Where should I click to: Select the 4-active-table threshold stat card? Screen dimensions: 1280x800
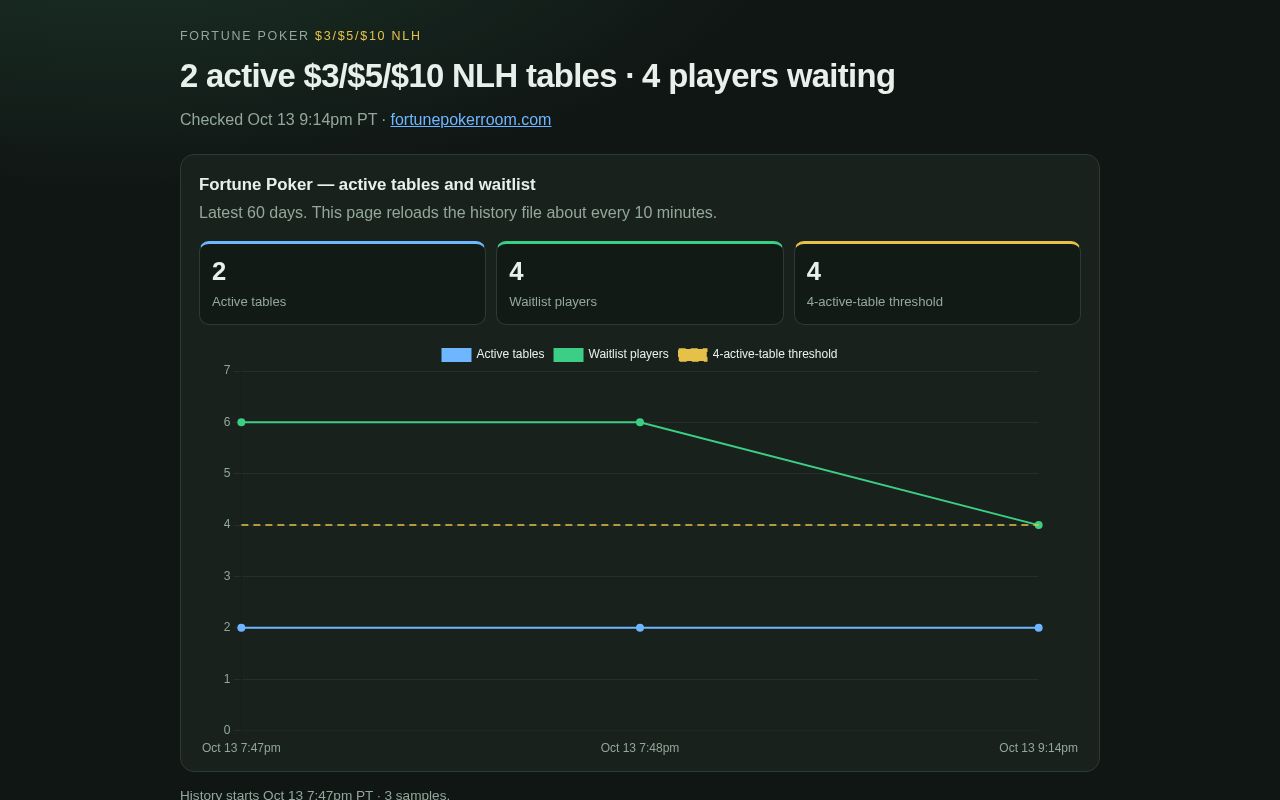pyautogui.click(x=937, y=283)
